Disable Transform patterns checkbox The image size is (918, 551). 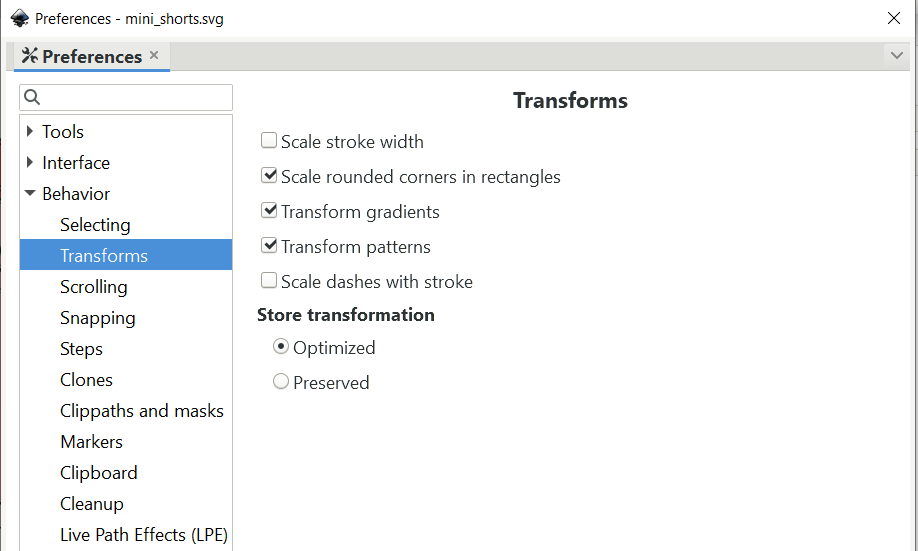tap(269, 245)
